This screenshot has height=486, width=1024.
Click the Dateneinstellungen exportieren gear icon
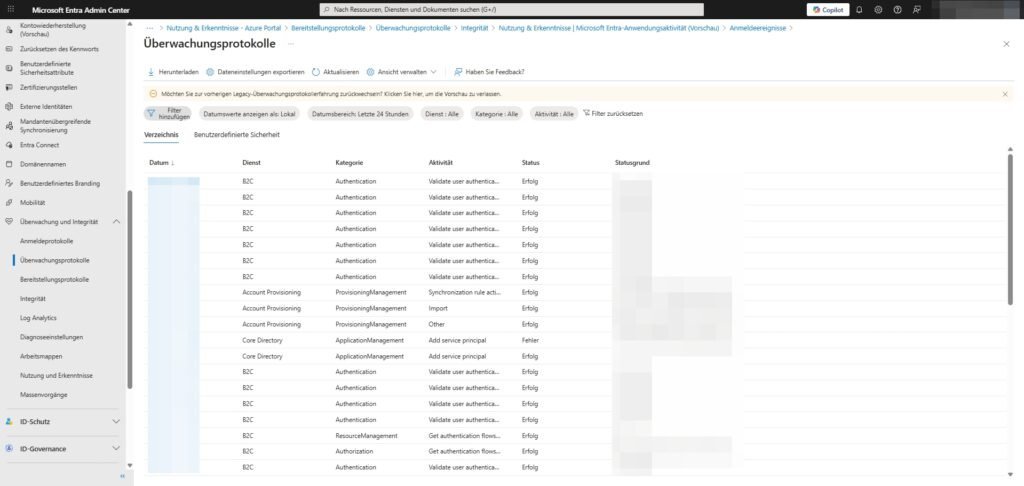click(210, 72)
